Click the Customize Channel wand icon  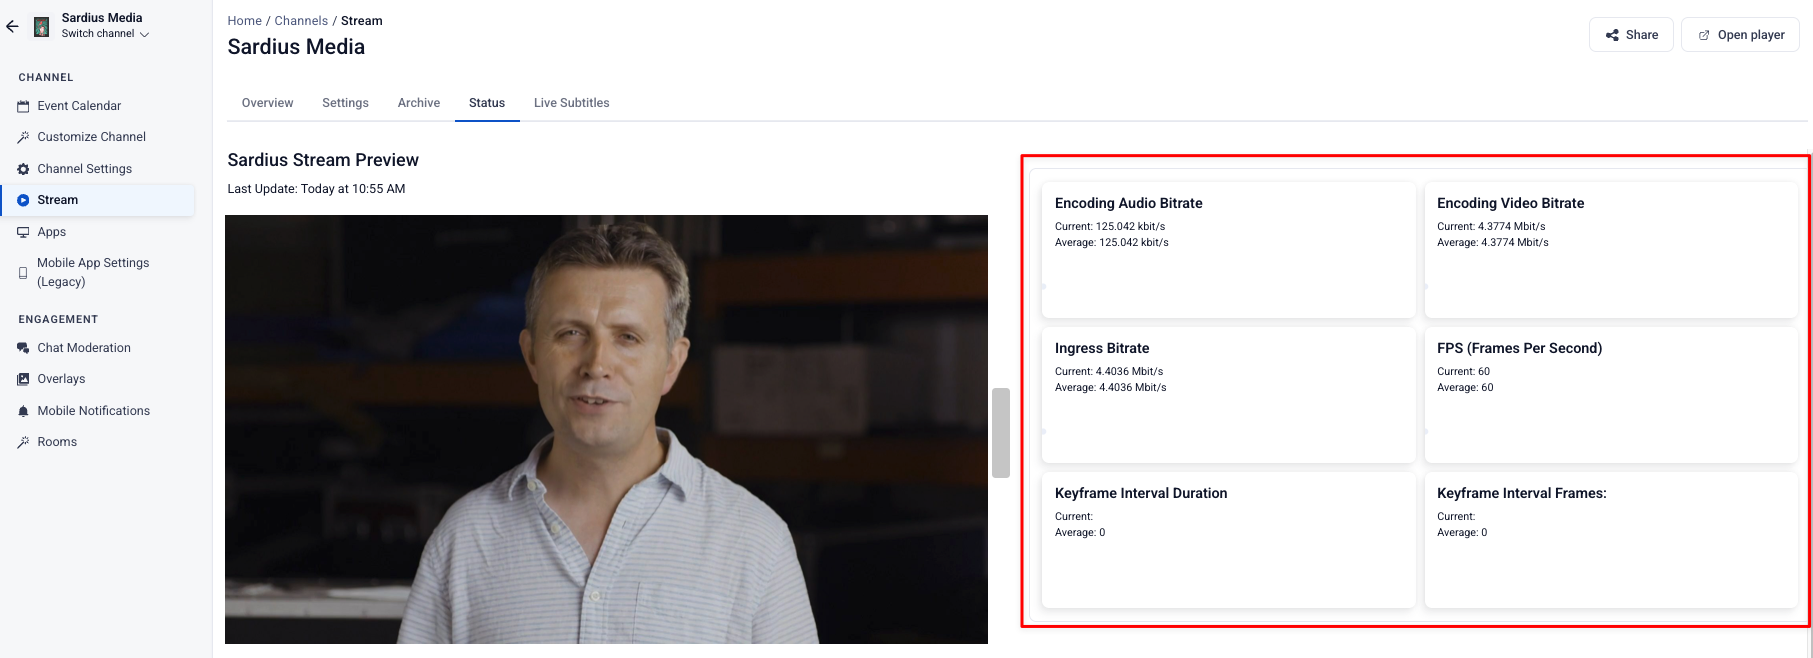23,137
